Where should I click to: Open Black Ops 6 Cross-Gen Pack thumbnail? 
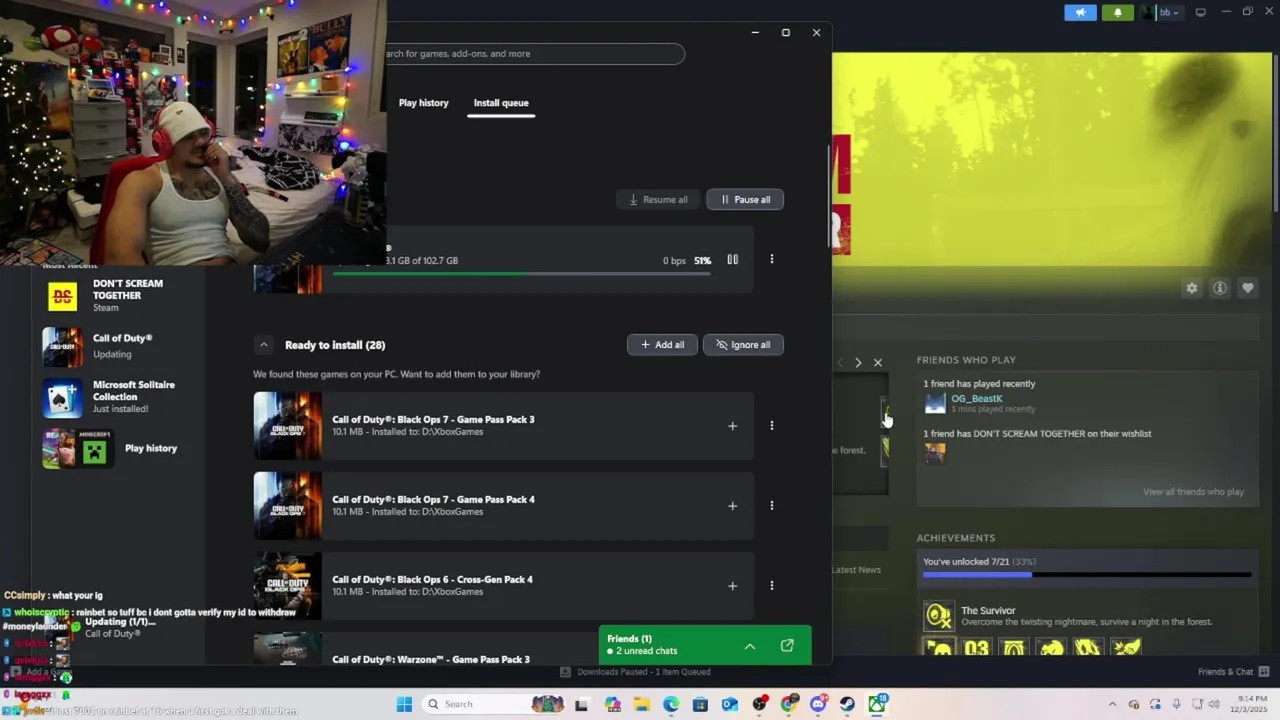(288, 586)
